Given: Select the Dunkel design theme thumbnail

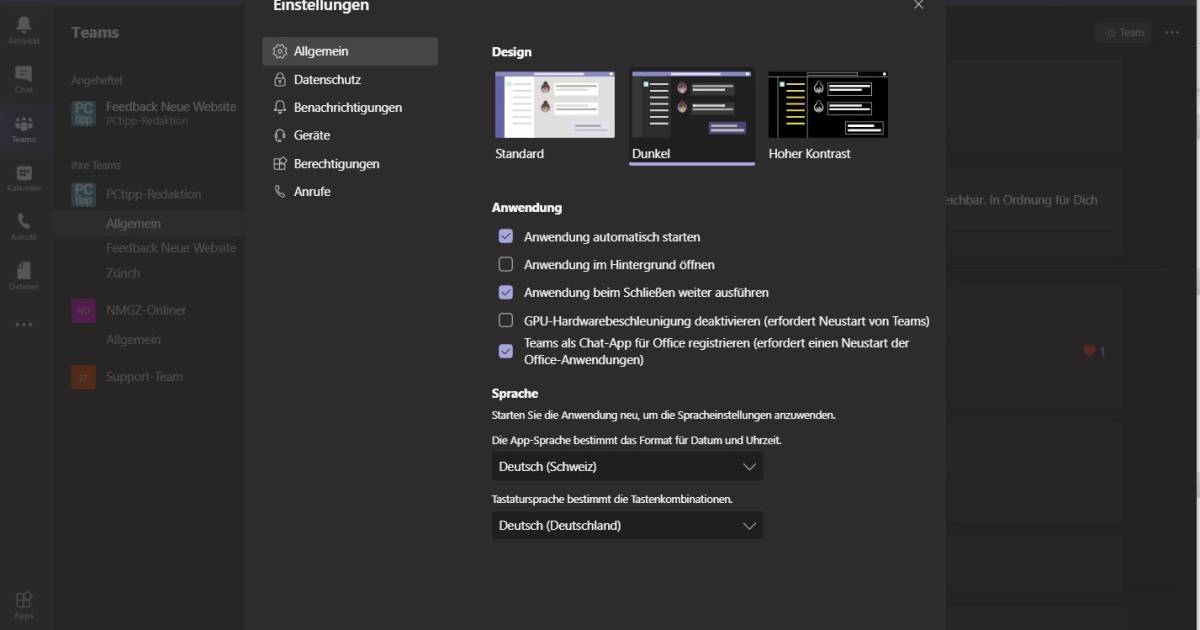Looking at the screenshot, I should tap(692, 104).
